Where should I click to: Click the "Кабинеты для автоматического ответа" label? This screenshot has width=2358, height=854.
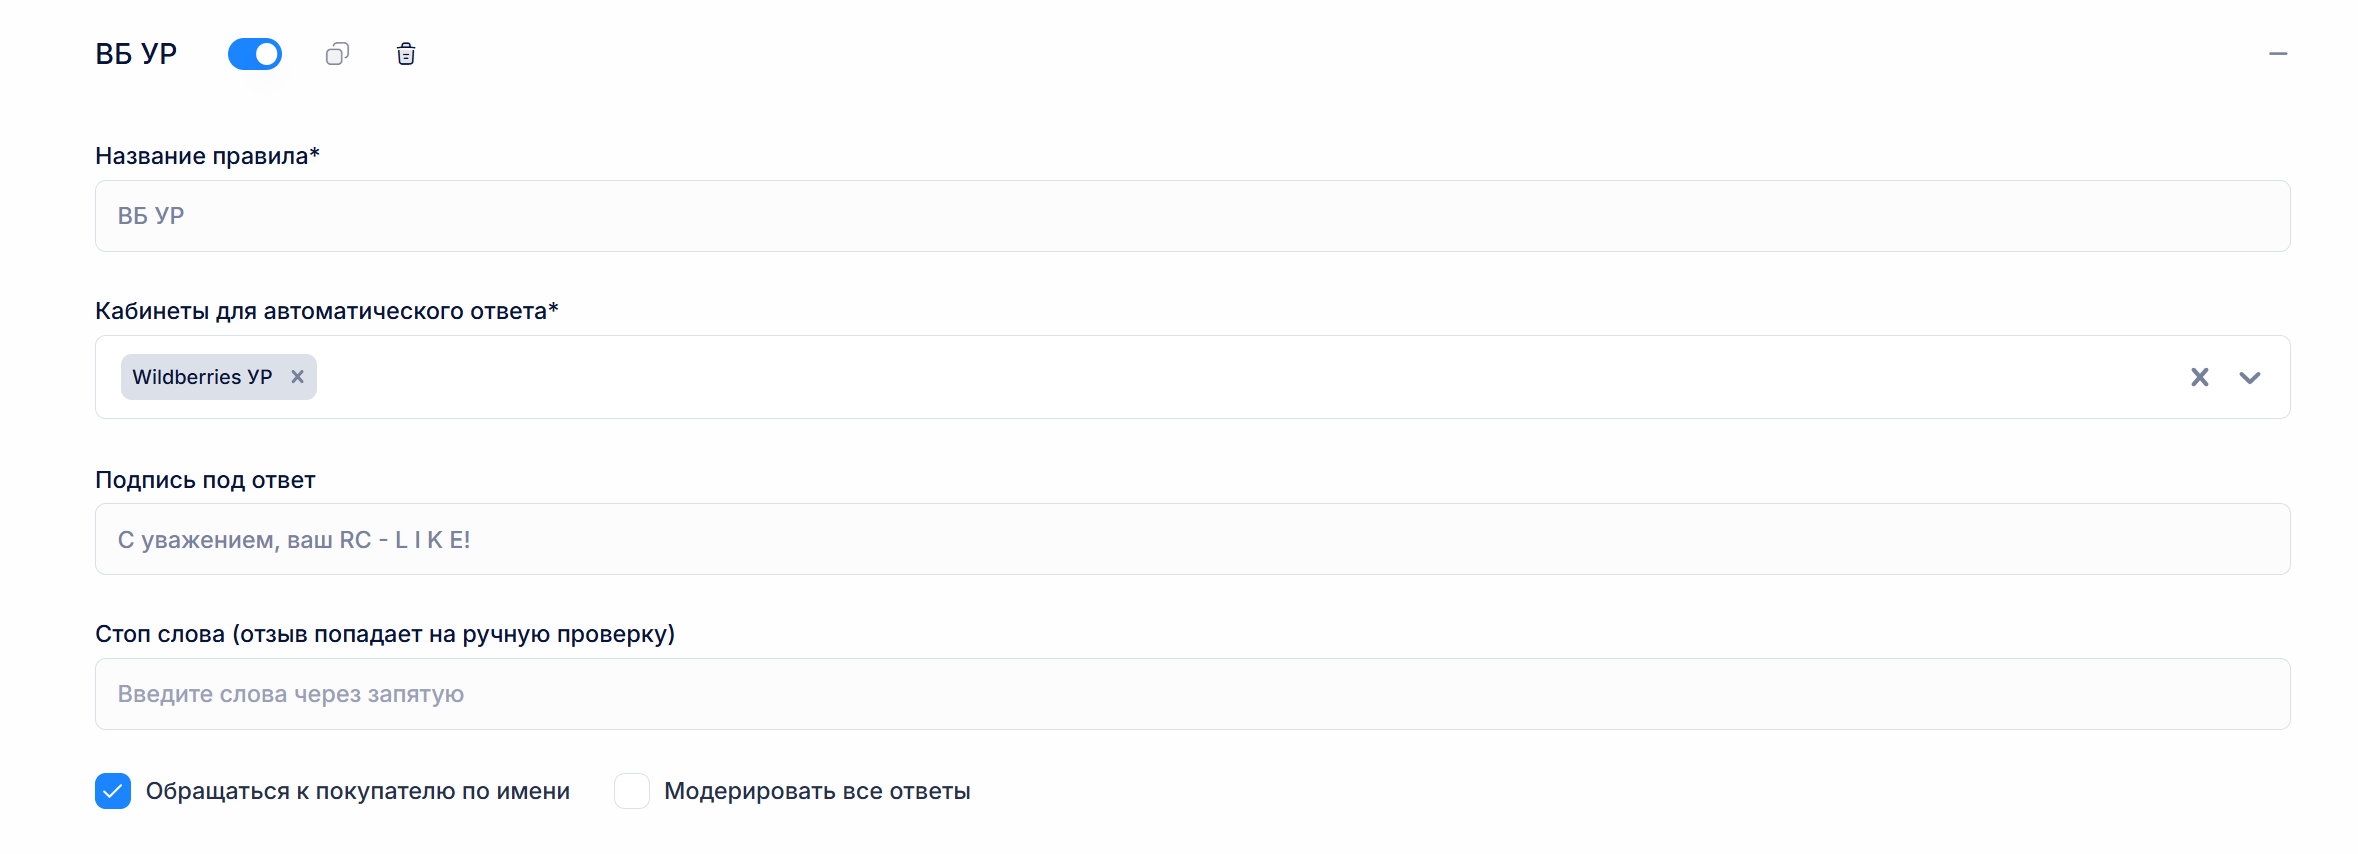pos(326,311)
